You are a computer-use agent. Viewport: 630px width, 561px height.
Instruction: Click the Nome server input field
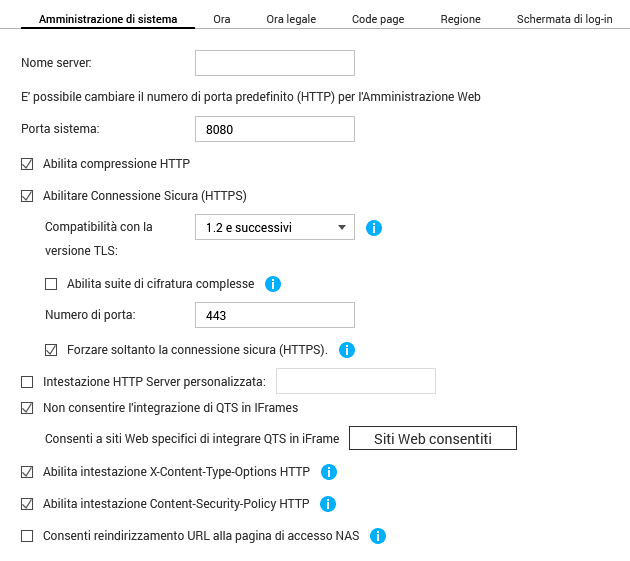click(275, 63)
